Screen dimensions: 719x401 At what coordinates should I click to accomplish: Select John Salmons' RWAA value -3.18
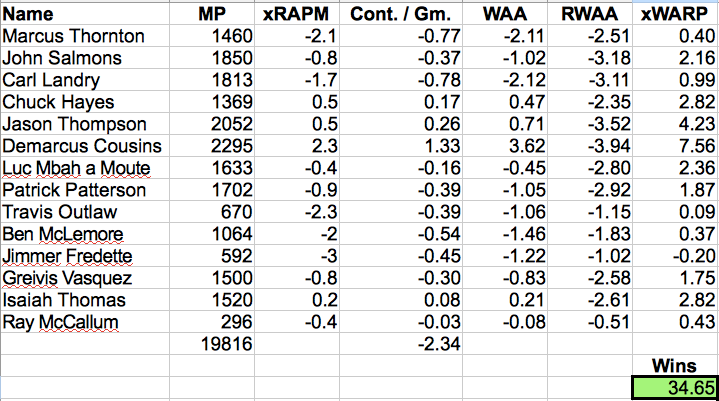click(x=590, y=58)
